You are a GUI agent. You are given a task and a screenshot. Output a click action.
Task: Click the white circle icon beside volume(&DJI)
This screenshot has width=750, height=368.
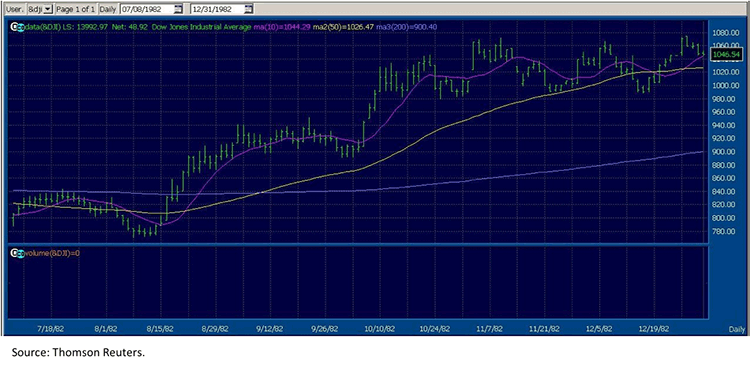pos(14,253)
